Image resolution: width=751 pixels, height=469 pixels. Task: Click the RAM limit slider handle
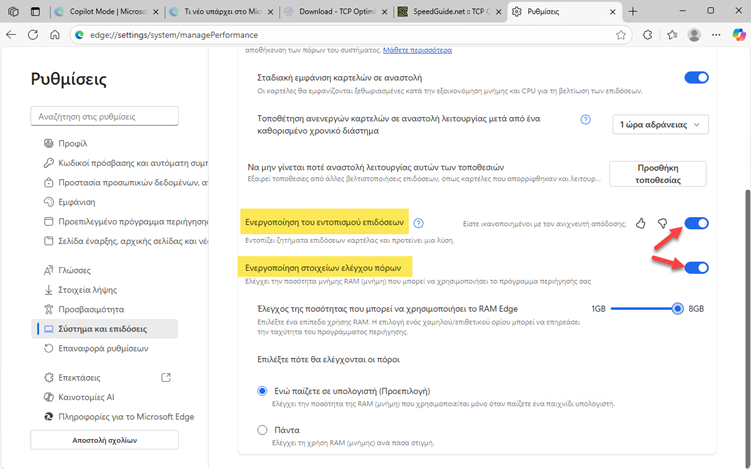(678, 309)
